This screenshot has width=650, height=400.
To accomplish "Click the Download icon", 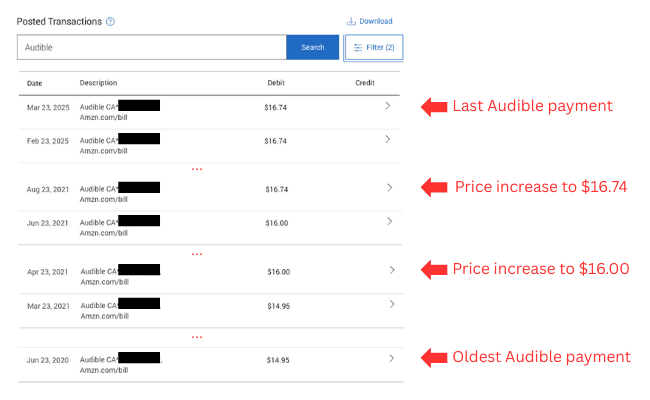I will click(351, 21).
